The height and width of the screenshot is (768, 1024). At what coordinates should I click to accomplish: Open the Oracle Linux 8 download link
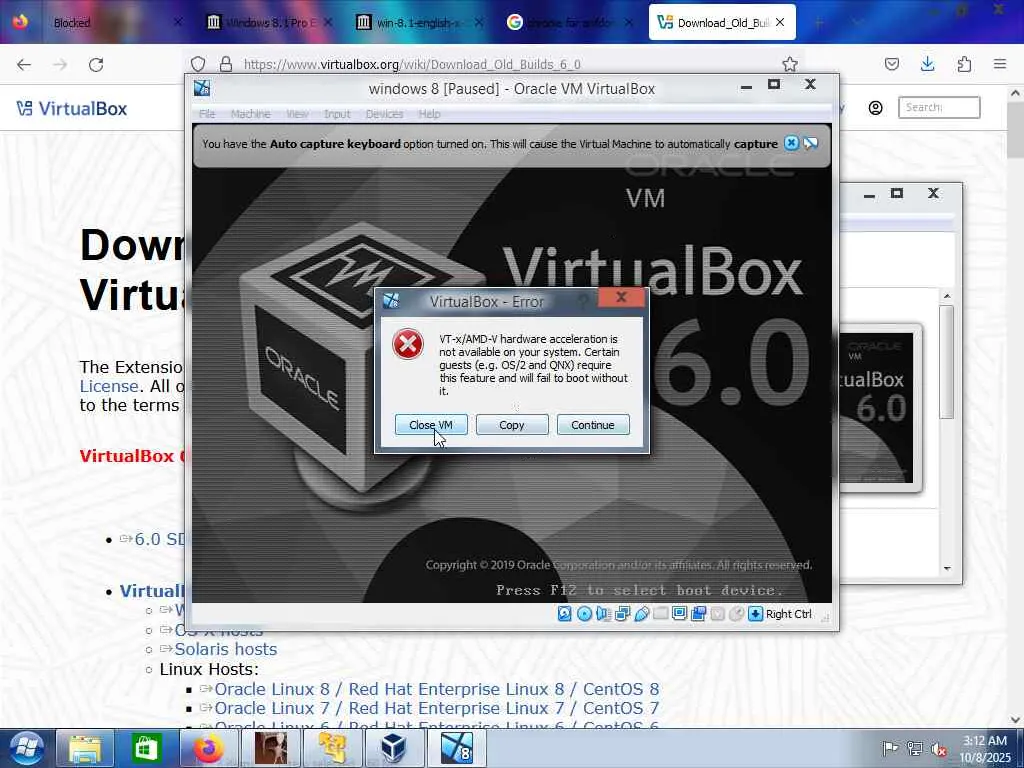(x=436, y=689)
